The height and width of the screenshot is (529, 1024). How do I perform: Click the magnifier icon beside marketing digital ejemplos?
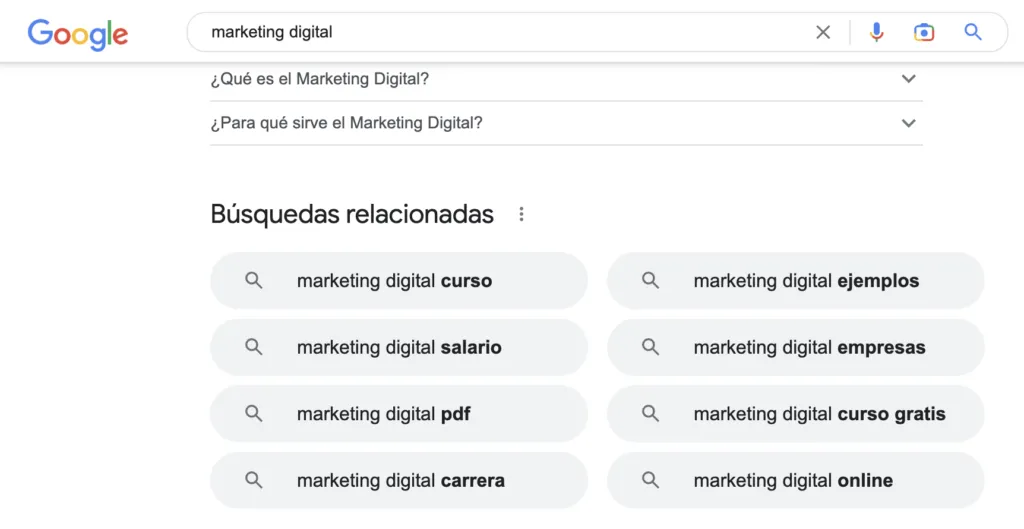[650, 280]
